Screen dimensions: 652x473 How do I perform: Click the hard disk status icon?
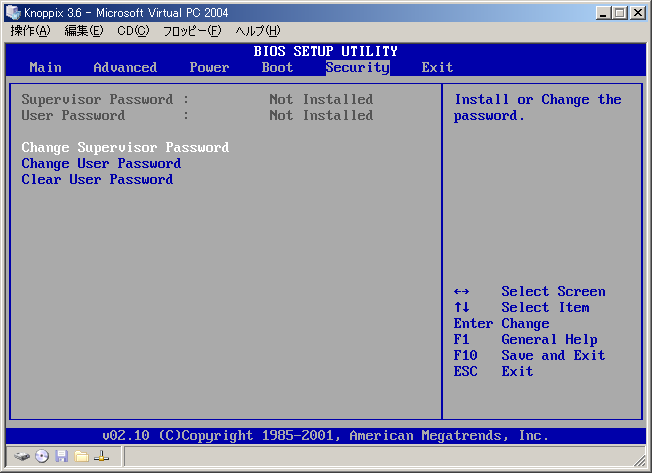pos(22,456)
